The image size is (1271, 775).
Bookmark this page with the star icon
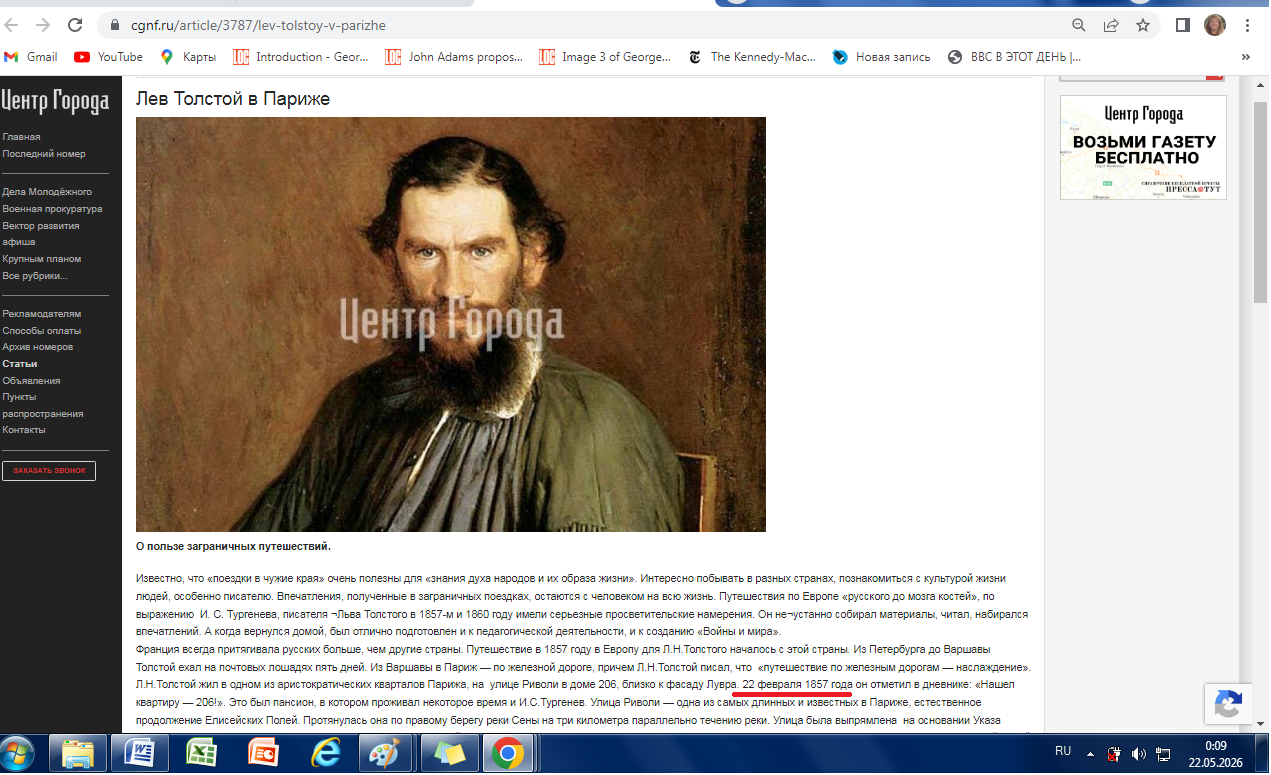click(x=1142, y=25)
